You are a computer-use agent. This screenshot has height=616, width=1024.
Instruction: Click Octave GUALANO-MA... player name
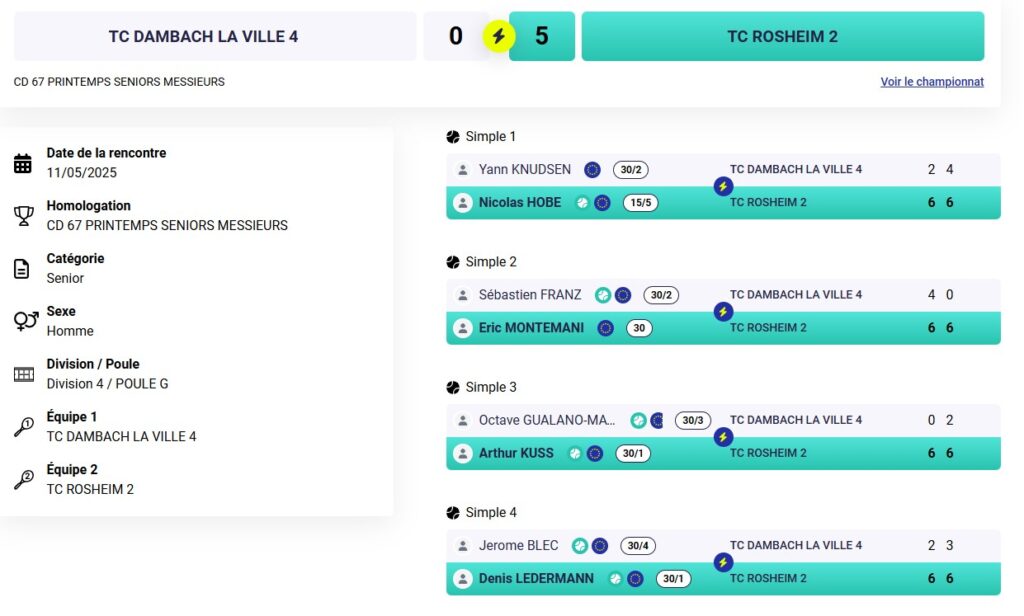click(x=547, y=420)
